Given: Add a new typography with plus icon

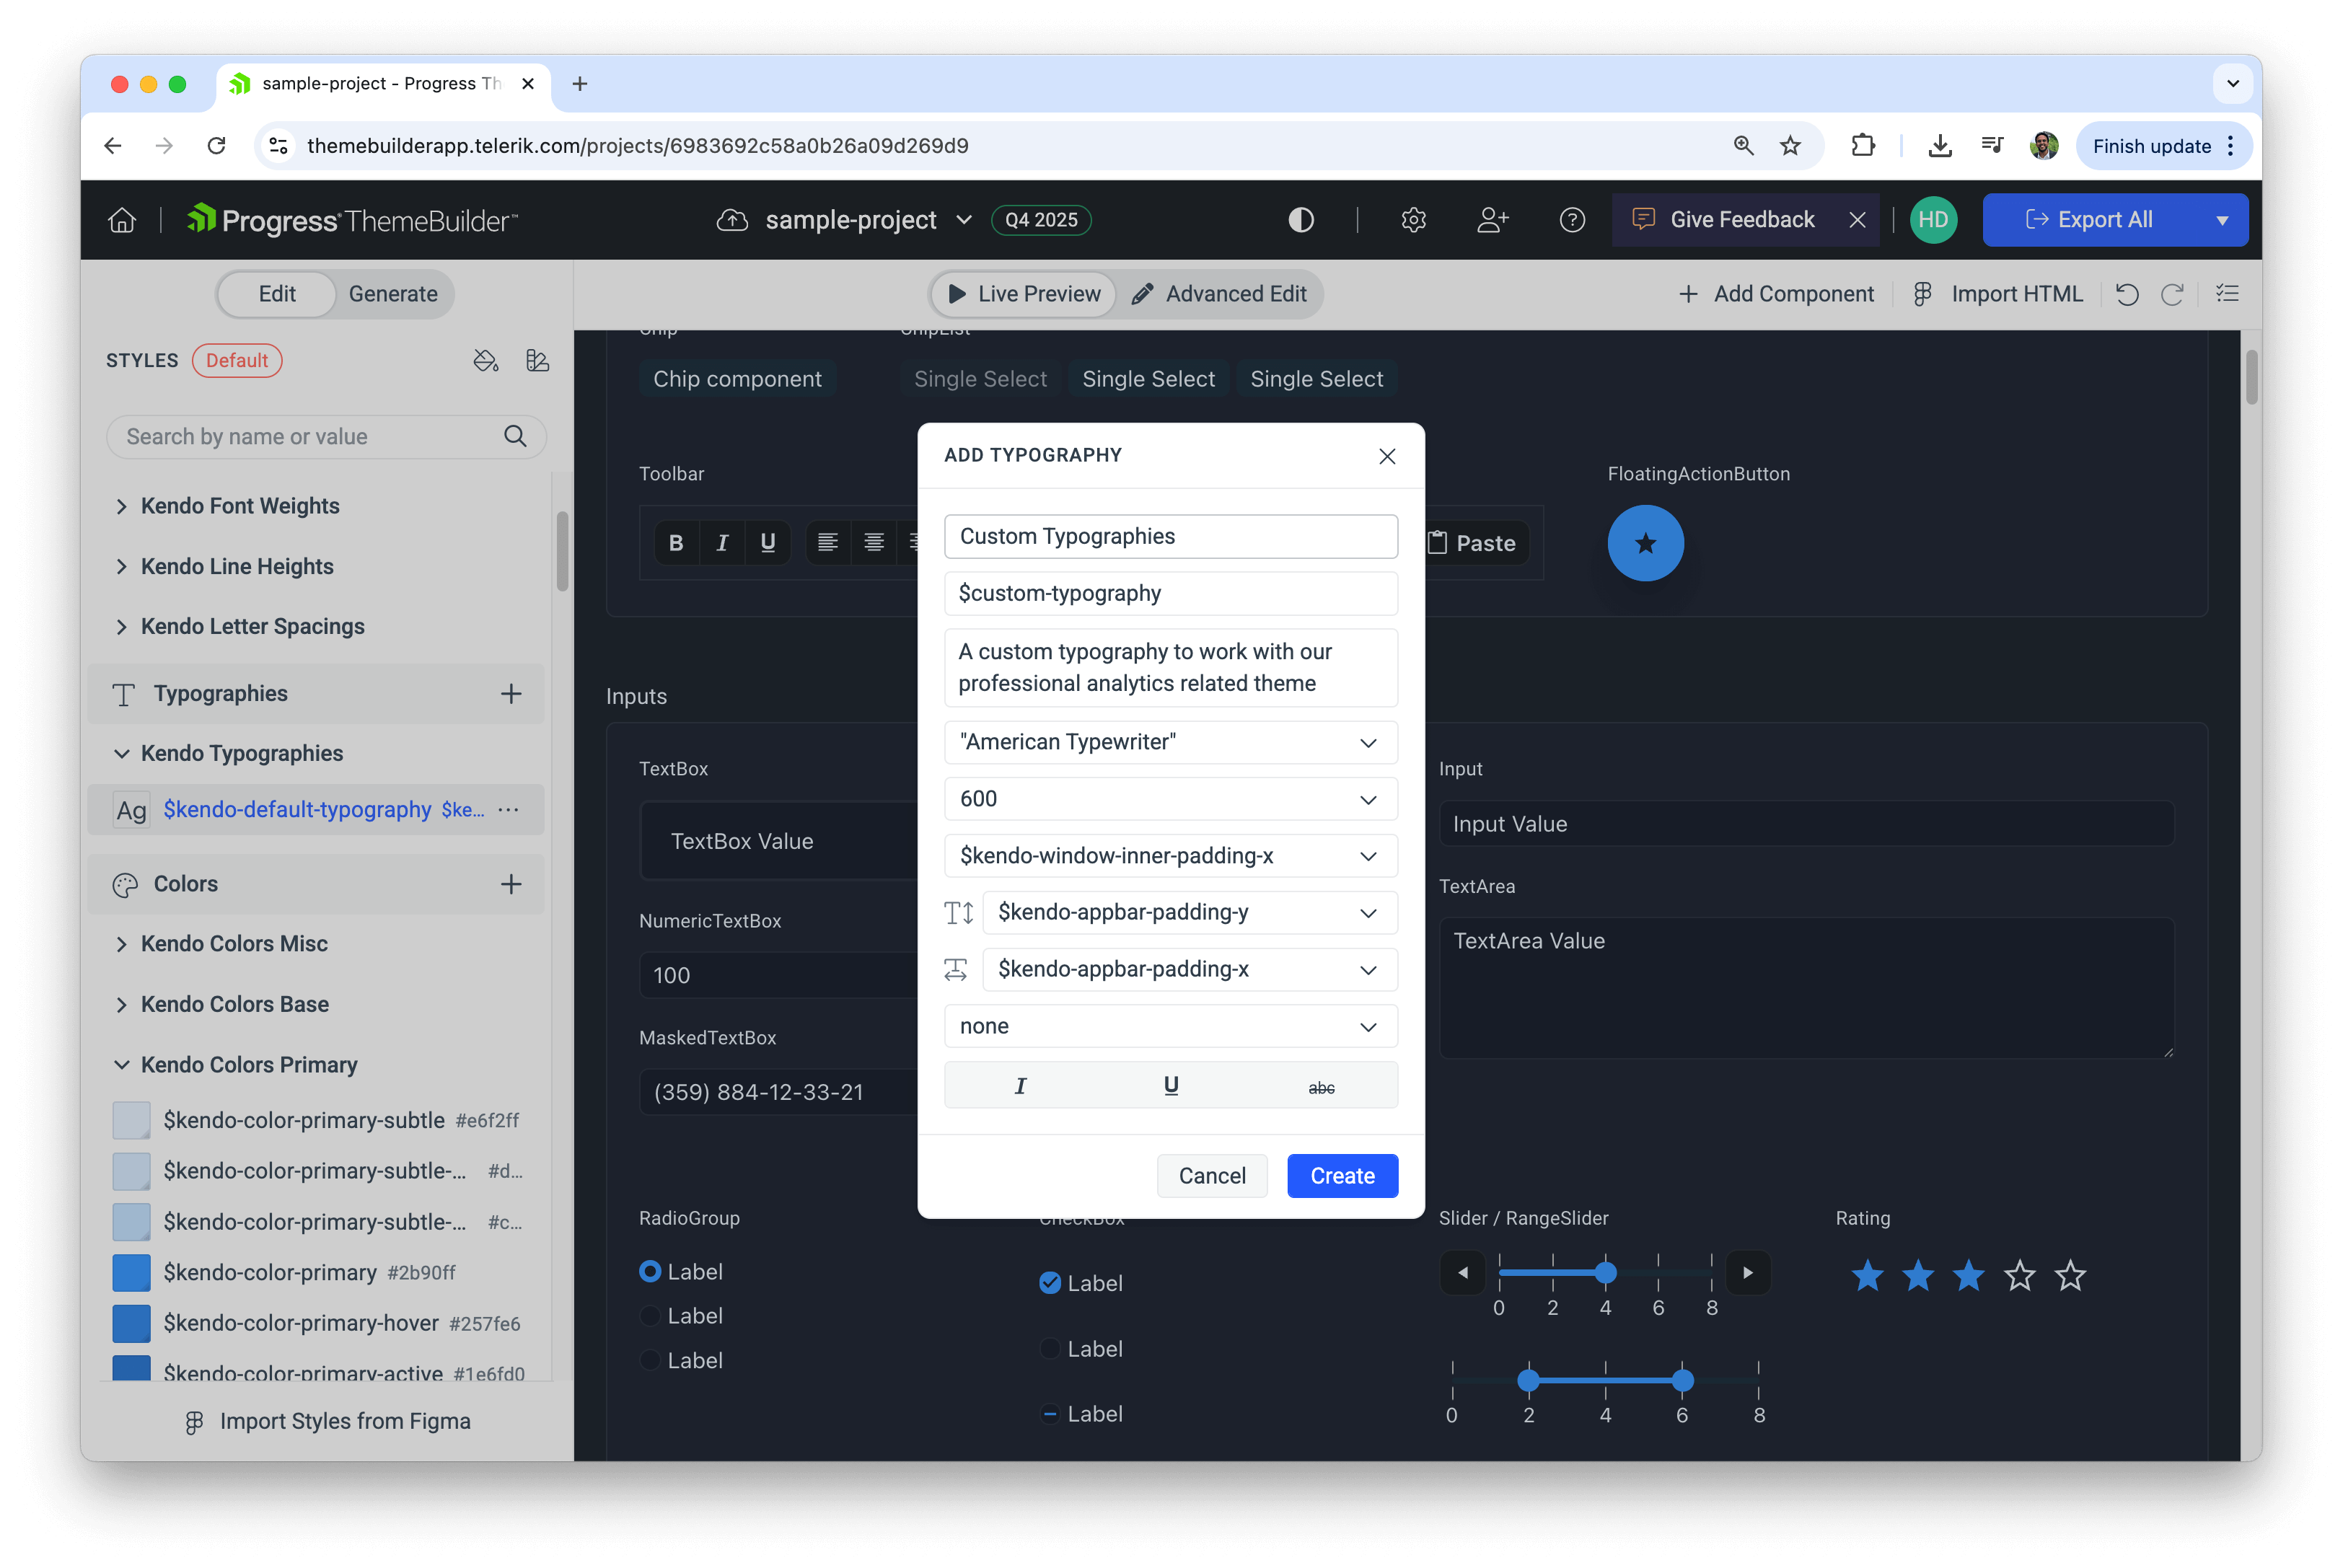Looking at the screenshot, I should [511, 694].
